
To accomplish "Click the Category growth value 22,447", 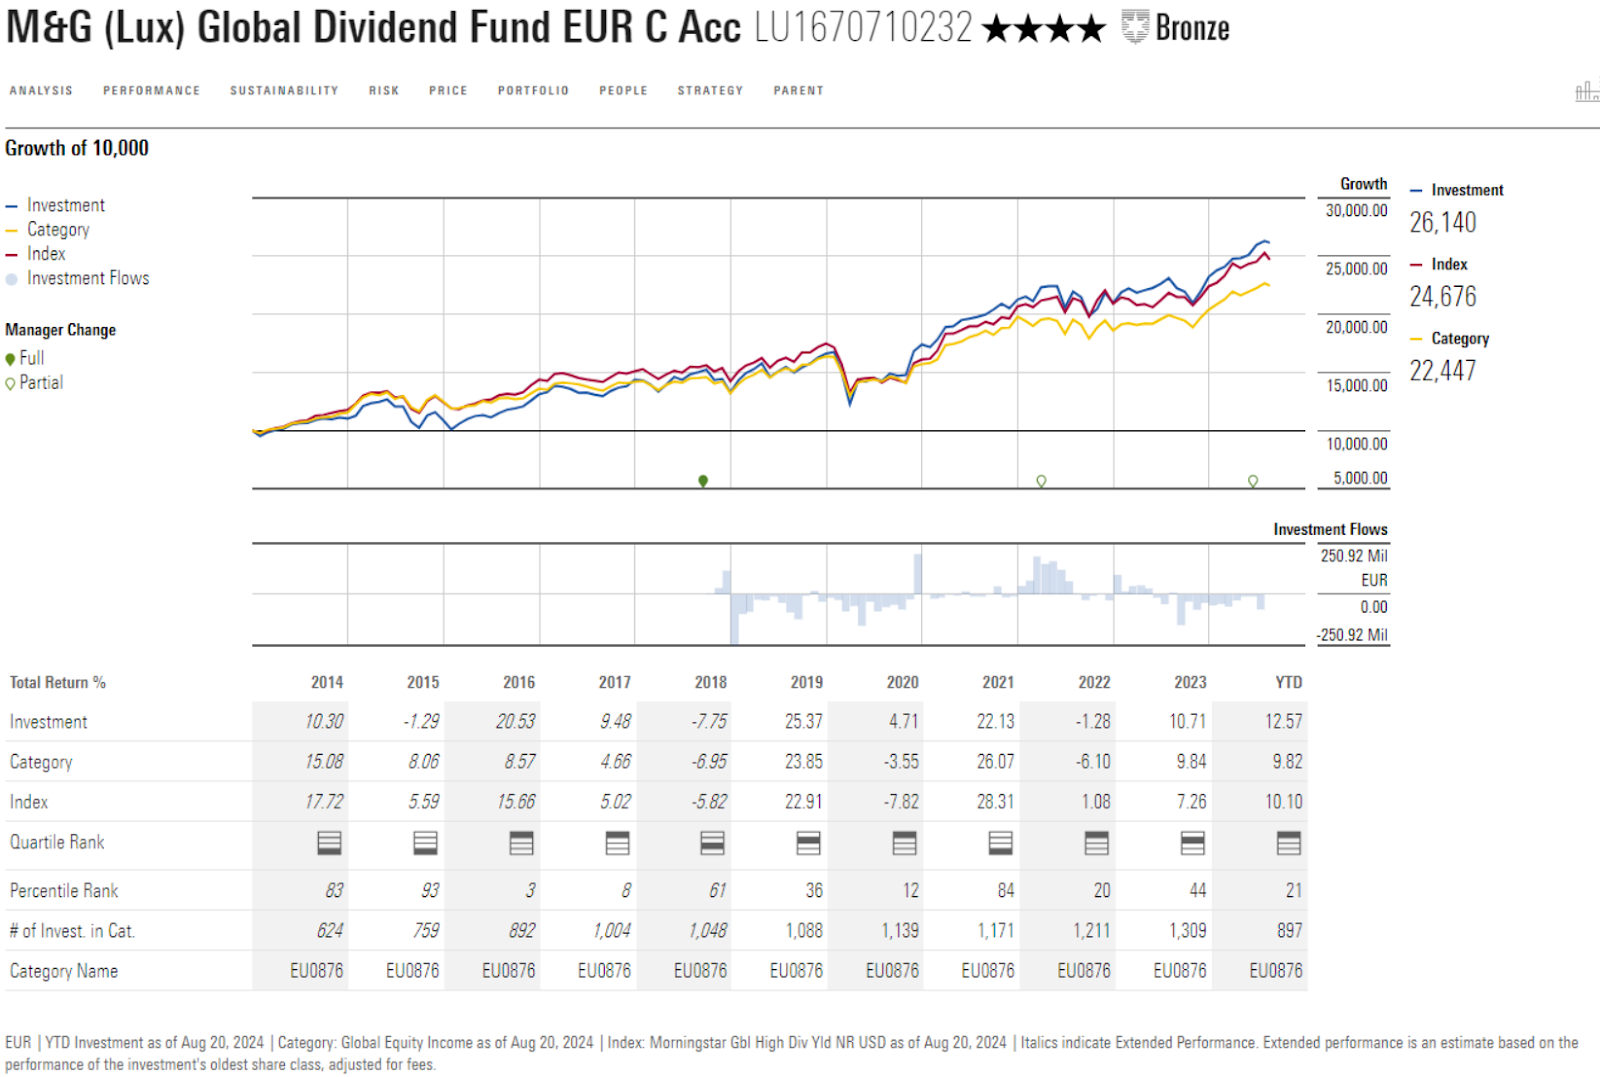I will click(1443, 371).
